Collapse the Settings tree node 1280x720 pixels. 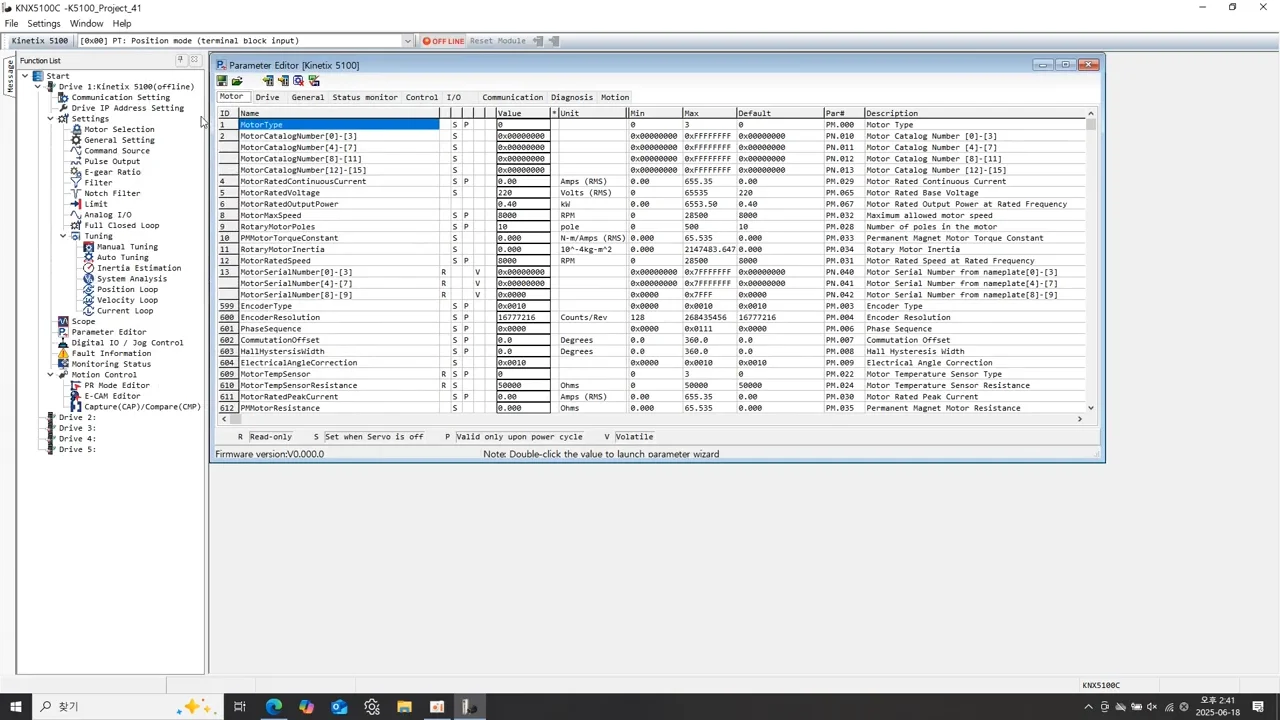50,119
